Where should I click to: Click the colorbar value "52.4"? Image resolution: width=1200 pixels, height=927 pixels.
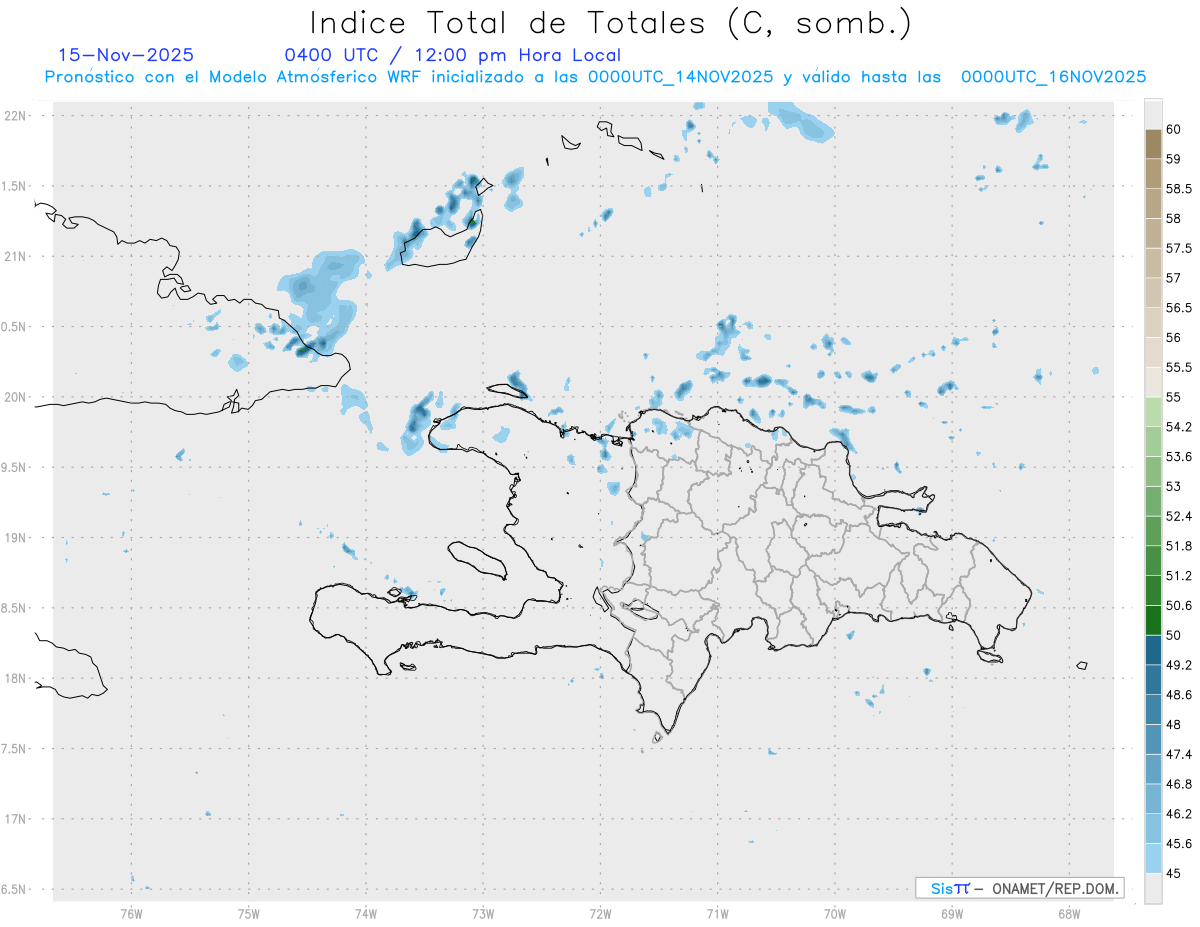pos(1178,516)
